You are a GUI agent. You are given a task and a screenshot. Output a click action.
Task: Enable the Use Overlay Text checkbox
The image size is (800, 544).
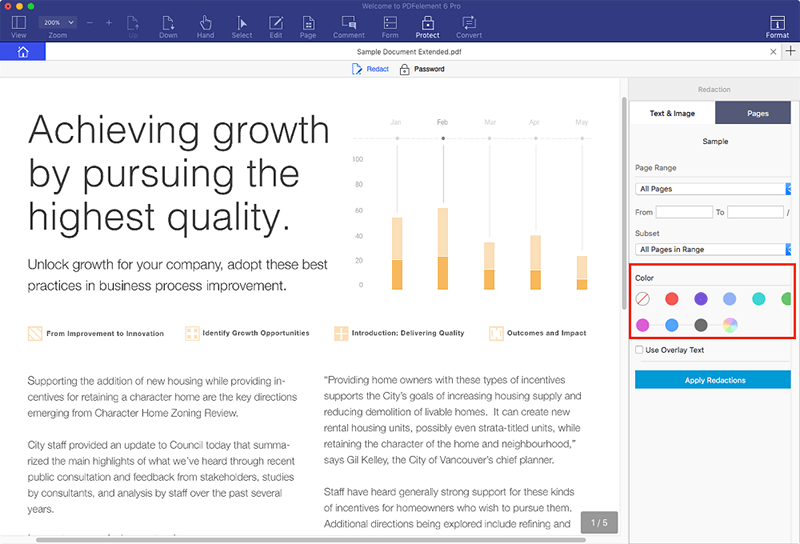coord(640,350)
